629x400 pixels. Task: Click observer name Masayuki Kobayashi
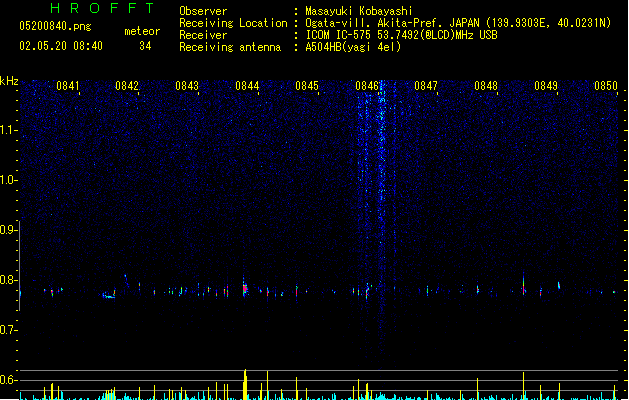point(359,11)
